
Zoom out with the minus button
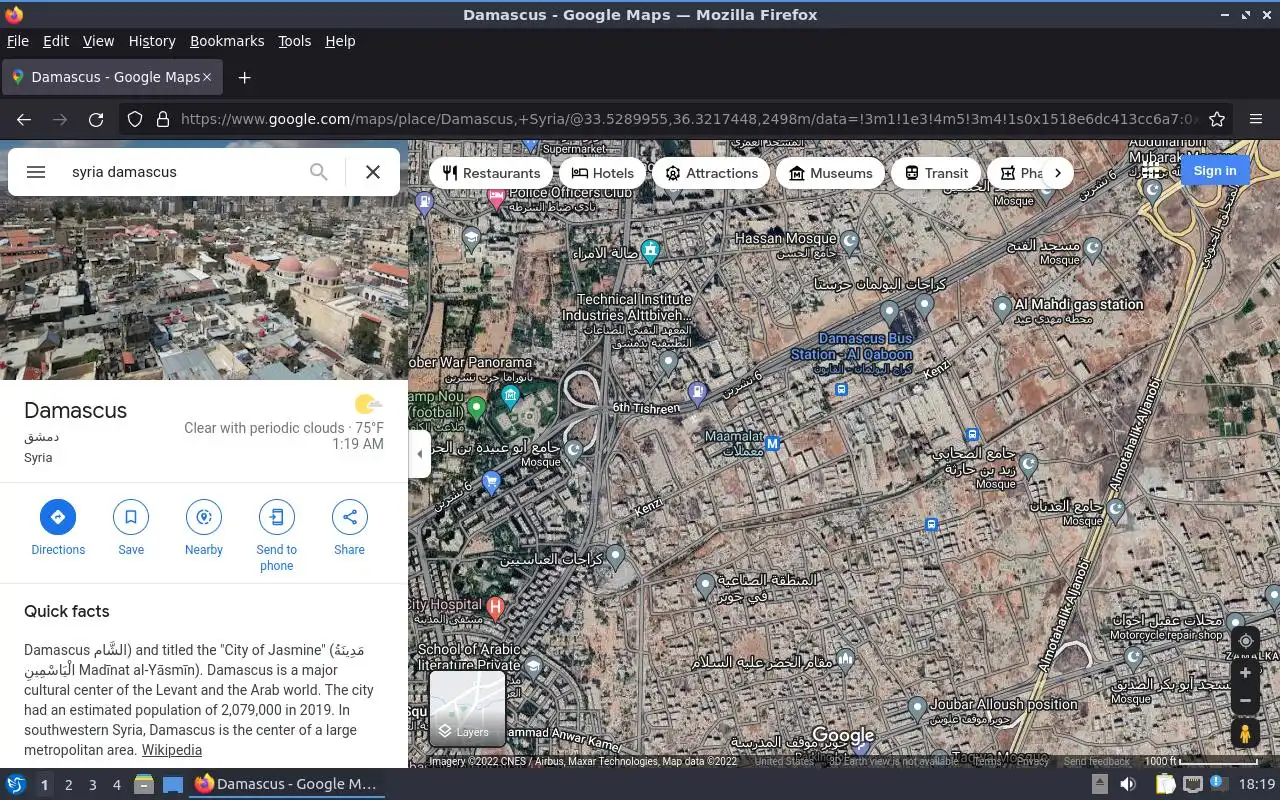coord(1245,701)
